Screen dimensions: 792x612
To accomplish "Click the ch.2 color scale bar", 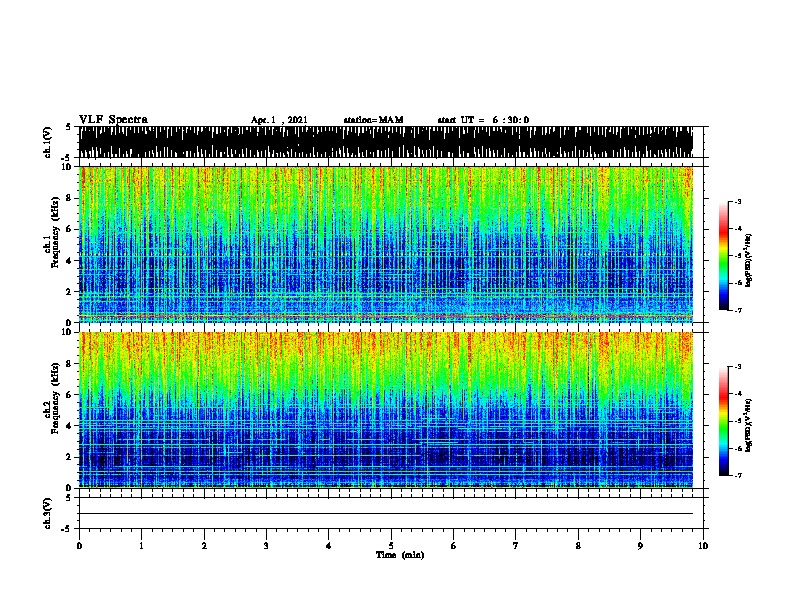I will (723, 421).
